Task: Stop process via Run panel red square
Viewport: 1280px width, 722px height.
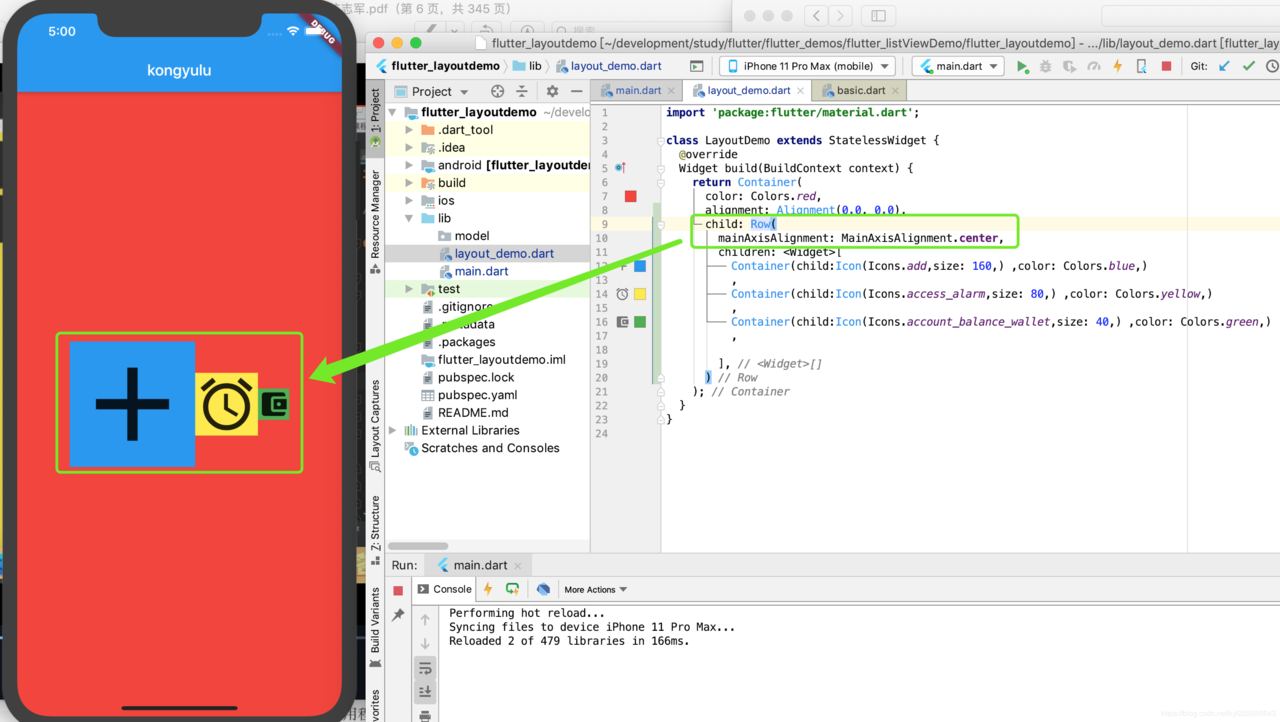Action: [x=398, y=590]
